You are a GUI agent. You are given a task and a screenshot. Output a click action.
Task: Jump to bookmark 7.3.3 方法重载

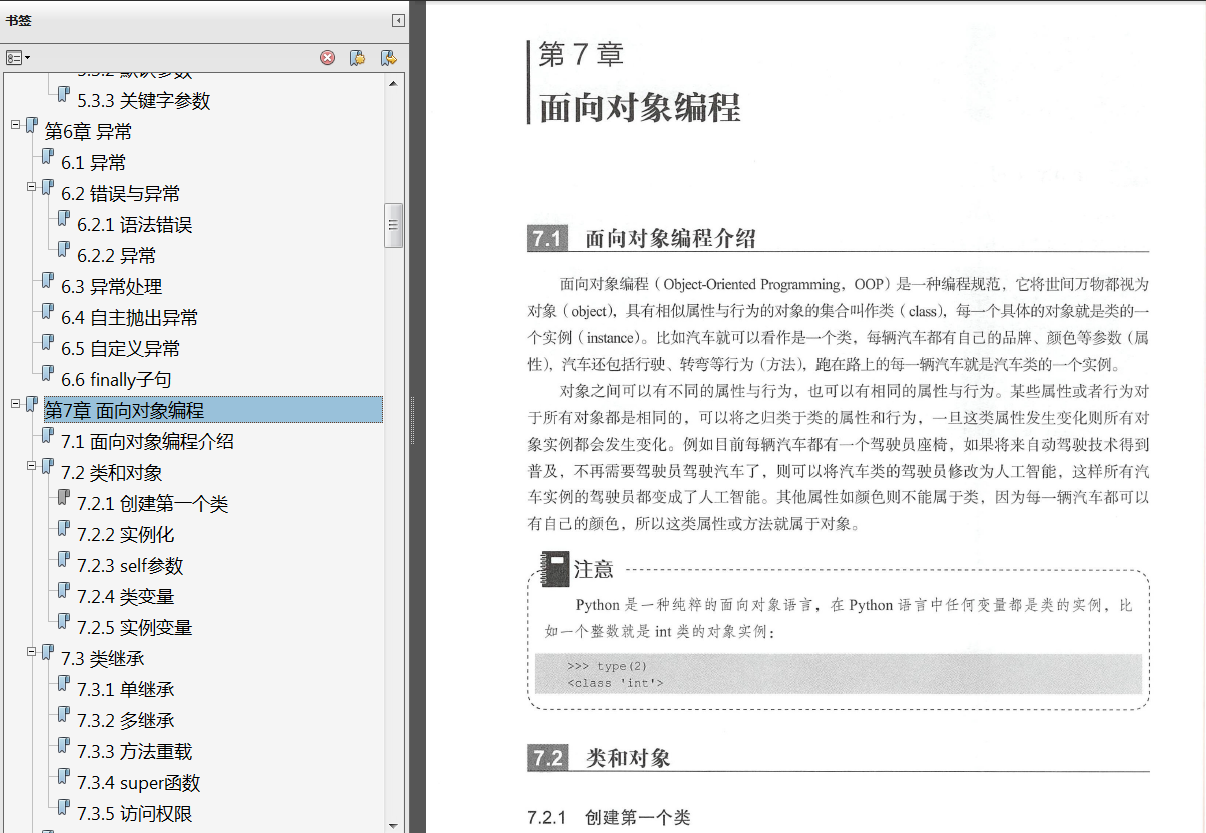click(x=134, y=752)
